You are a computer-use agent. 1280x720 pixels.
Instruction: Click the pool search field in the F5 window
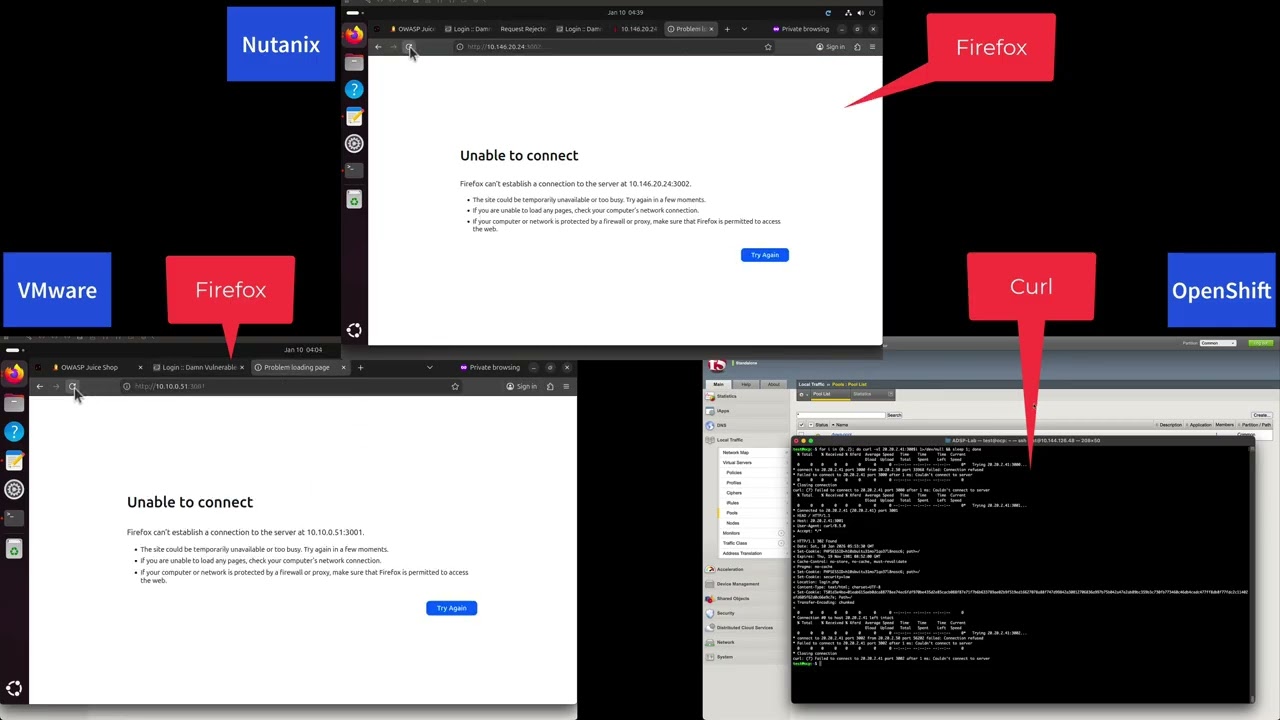tap(841, 415)
